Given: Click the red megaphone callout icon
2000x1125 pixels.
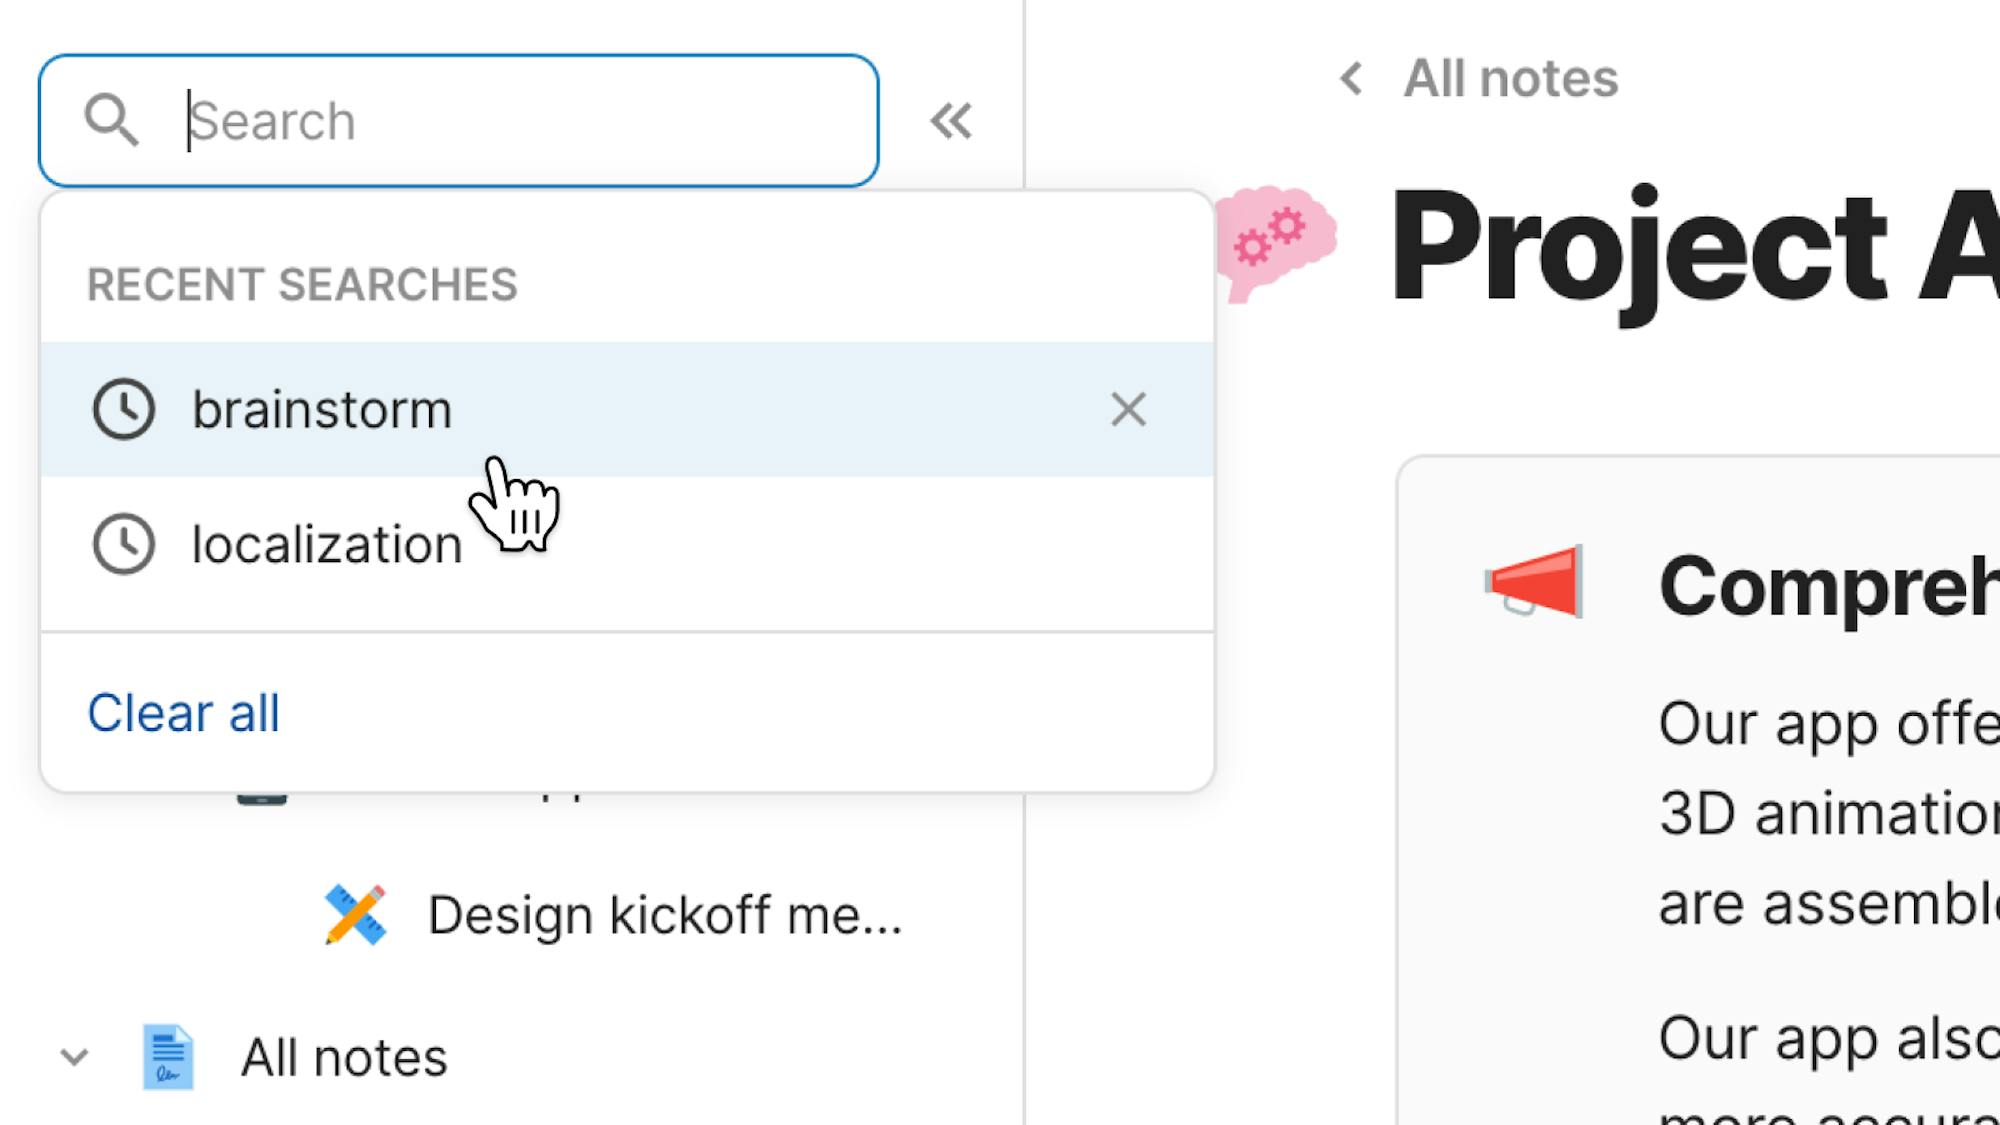Looking at the screenshot, I should tap(1534, 583).
